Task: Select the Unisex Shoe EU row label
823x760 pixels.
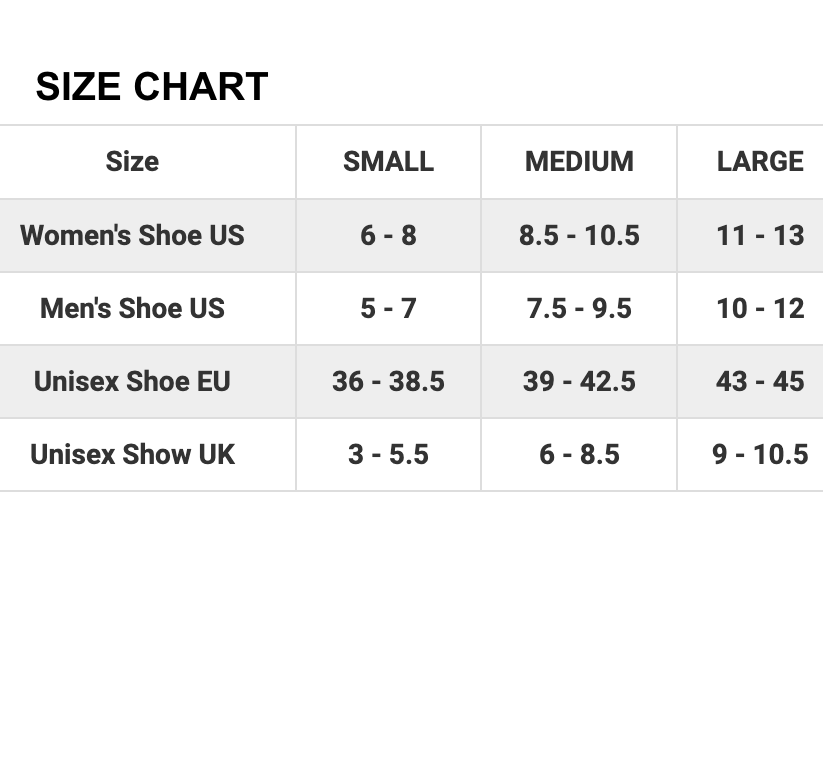Action: click(132, 381)
